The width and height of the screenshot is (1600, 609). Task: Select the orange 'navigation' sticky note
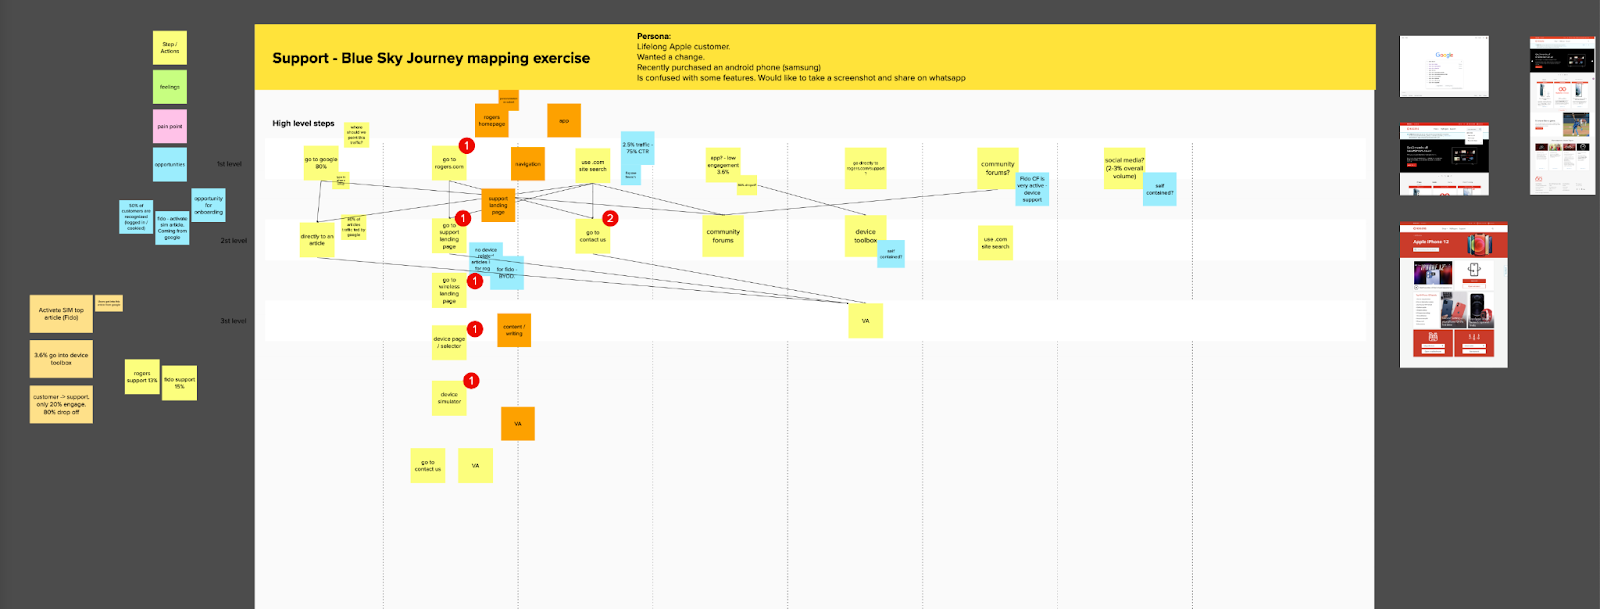[x=528, y=164]
